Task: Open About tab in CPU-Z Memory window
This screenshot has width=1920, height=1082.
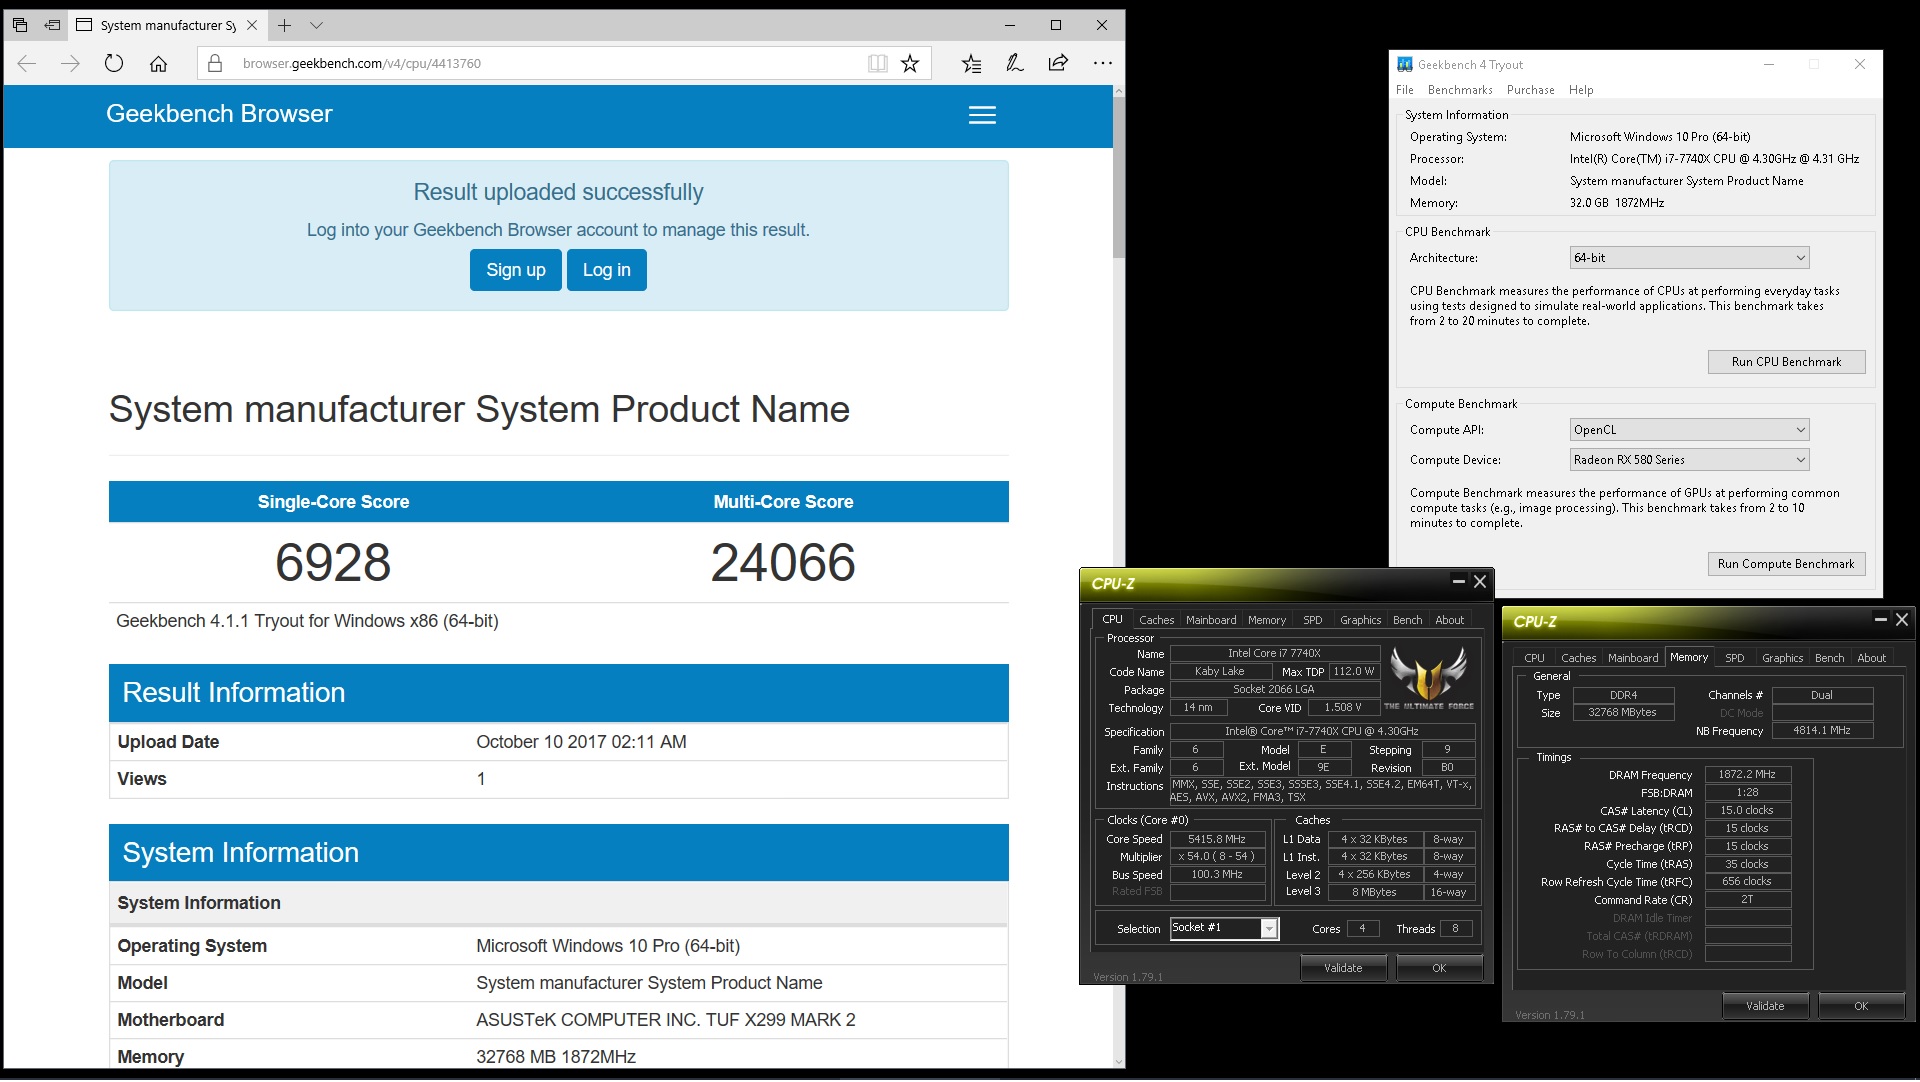Action: pyautogui.click(x=1872, y=658)
